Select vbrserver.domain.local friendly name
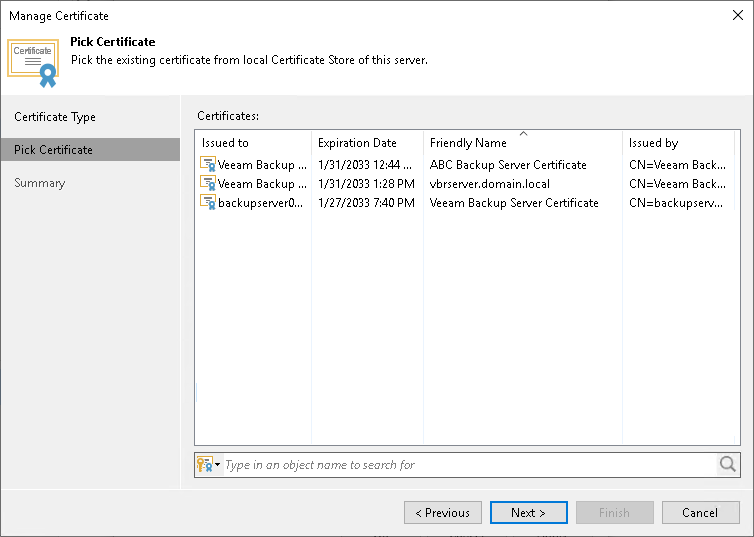 point(490,184)
